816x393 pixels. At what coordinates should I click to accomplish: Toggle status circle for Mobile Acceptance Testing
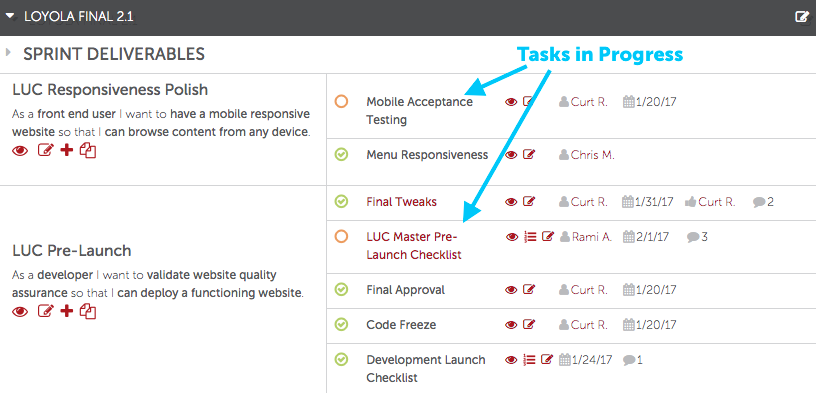[x=341, y=101]
